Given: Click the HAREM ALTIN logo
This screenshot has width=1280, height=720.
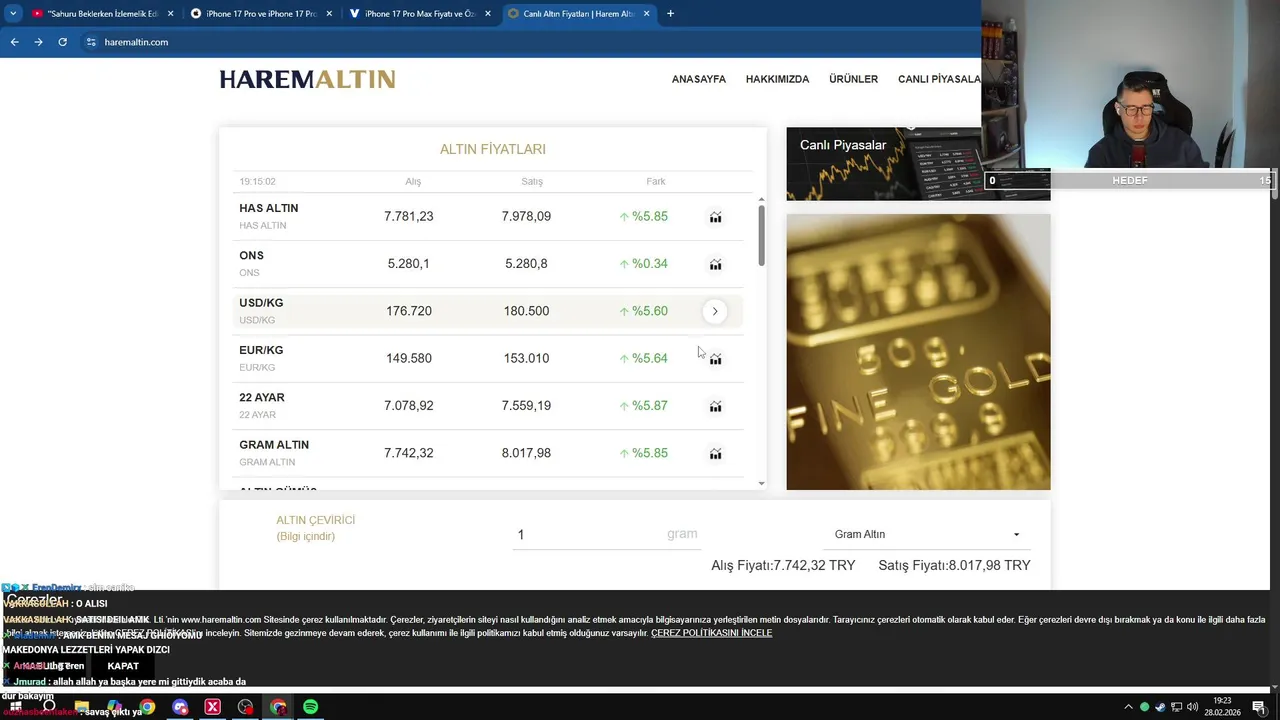Looking at the screenshot, I should (307, 79).
